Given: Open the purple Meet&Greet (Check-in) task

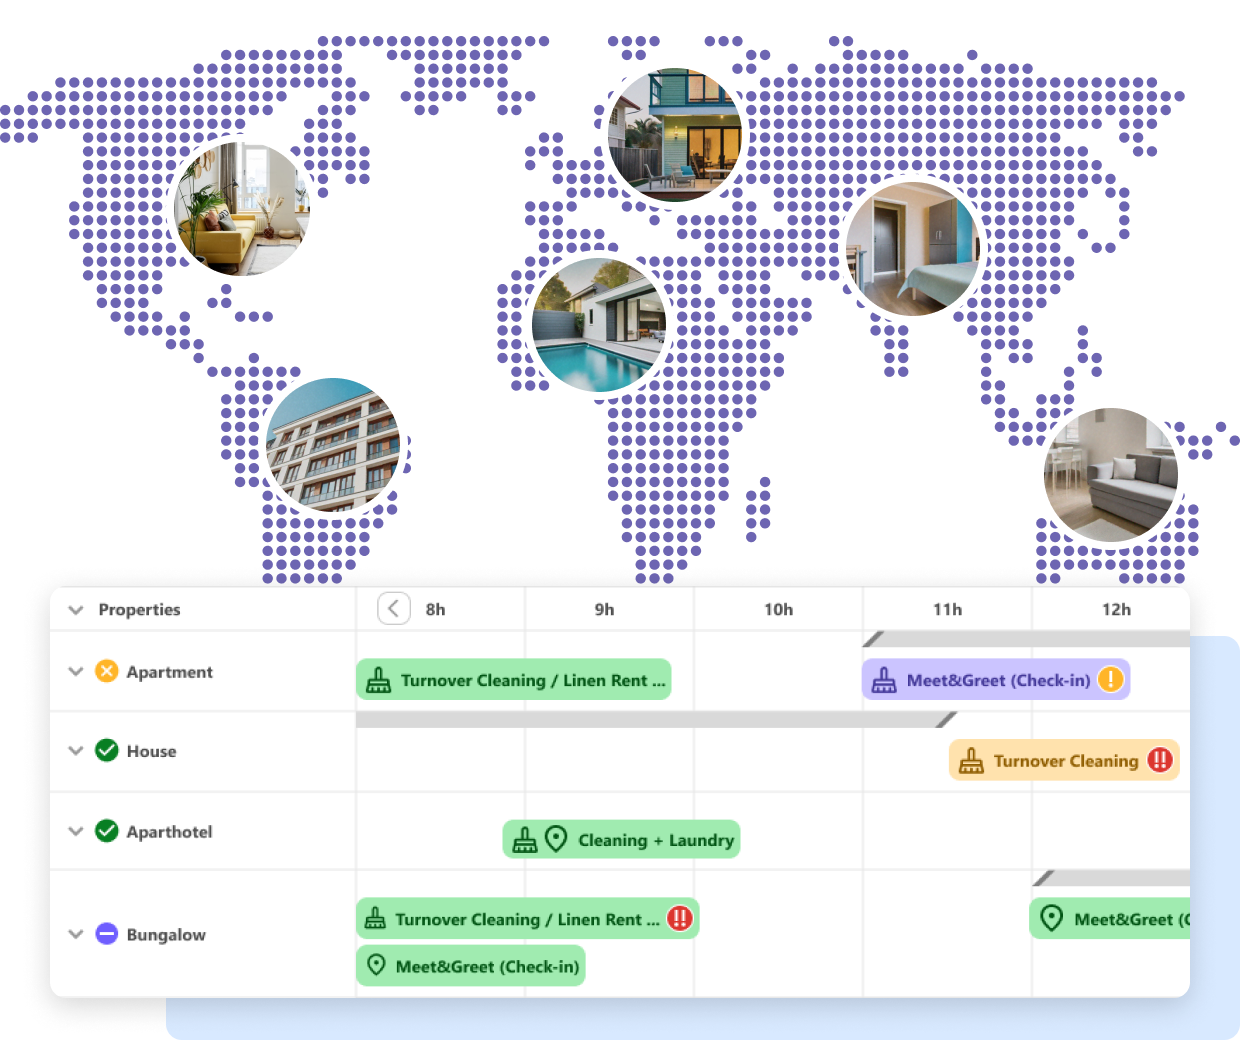Looking at the screenshot, I should pos(996,680).
